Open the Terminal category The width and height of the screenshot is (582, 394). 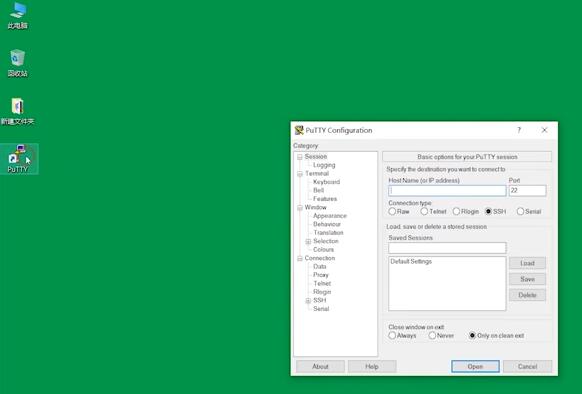tap(317, 173)
